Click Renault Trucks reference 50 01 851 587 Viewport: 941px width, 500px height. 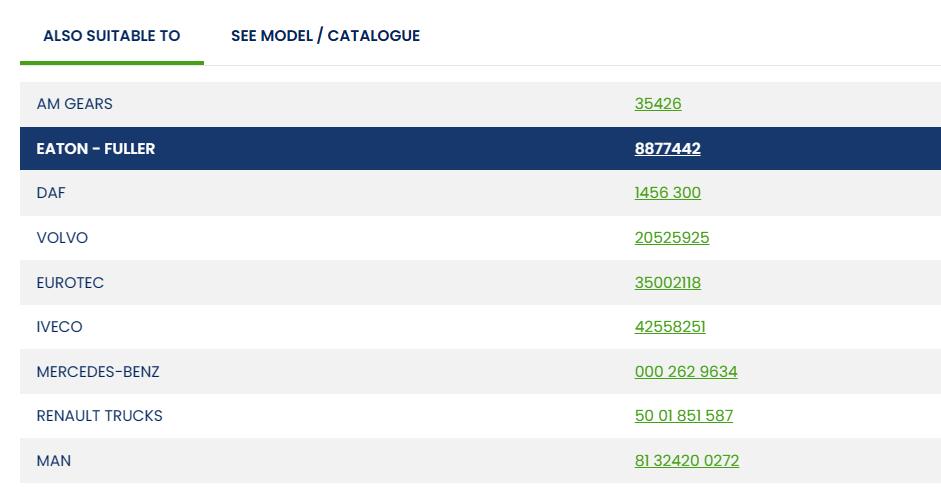[x=684, y=416]
